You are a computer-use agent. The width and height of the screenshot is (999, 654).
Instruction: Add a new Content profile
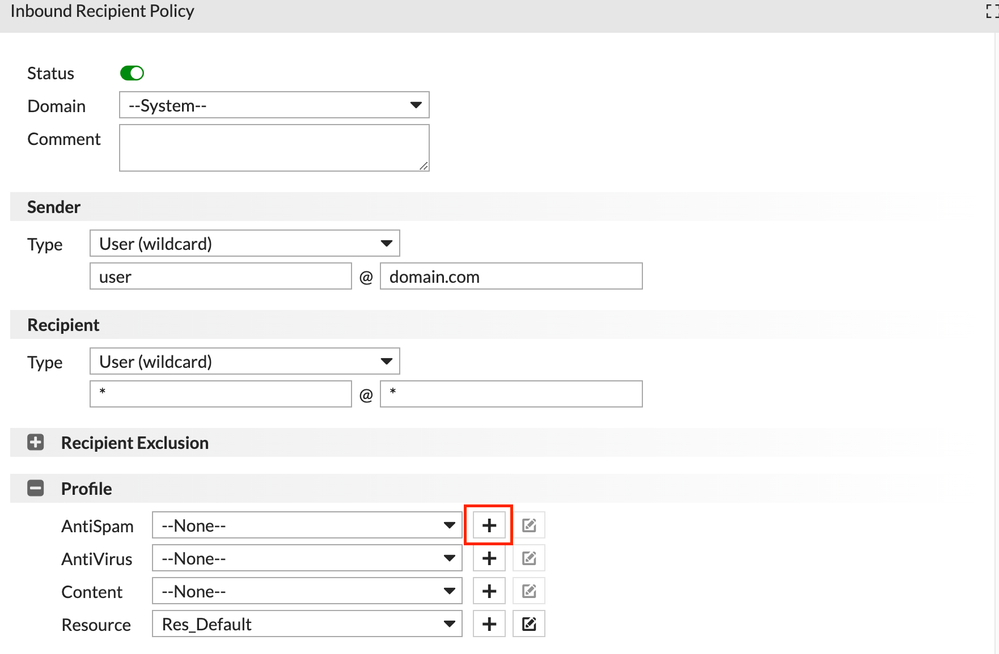pos(489,591)
